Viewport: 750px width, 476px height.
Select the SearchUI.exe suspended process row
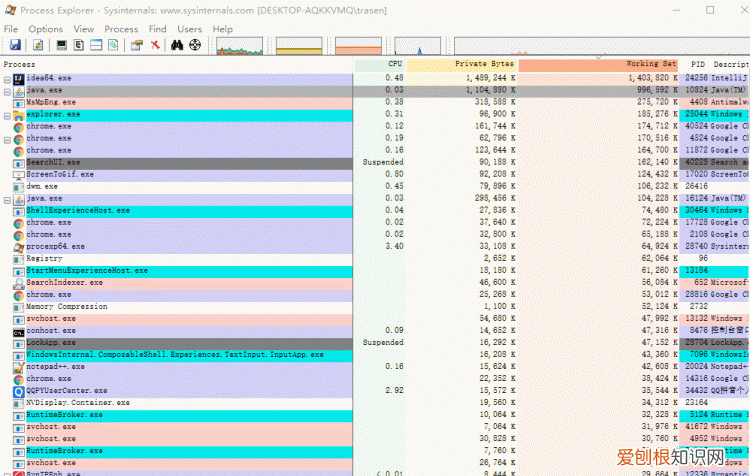(375, 163)
